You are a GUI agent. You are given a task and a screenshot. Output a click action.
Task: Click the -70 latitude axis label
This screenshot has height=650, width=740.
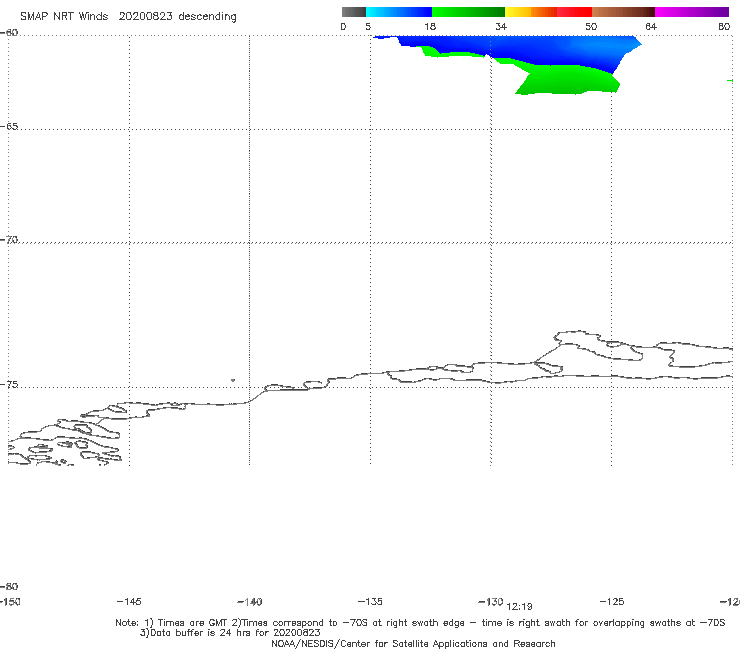coord(9,240)
